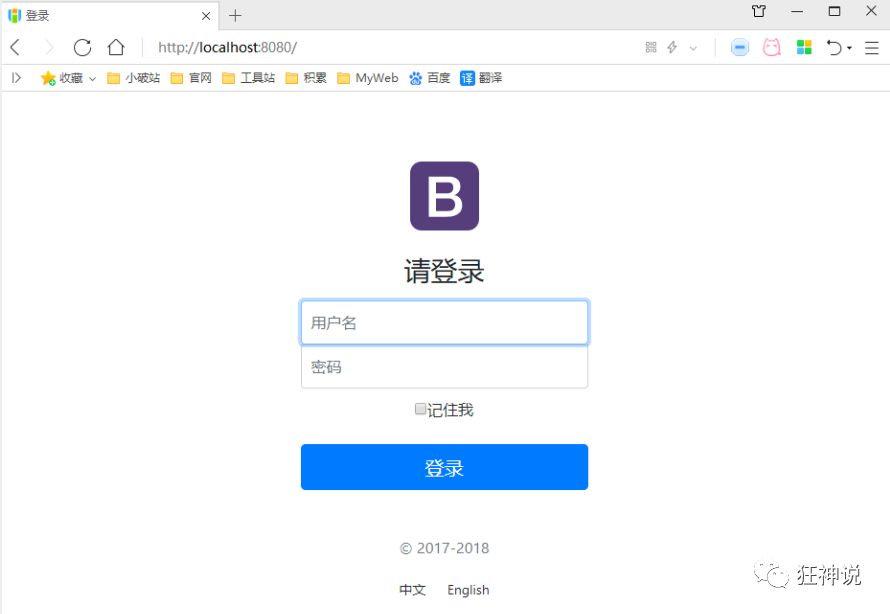Screen dimensions: 890x614
Task: Switch language by clicking English
Action: click(x=467, y=589)
